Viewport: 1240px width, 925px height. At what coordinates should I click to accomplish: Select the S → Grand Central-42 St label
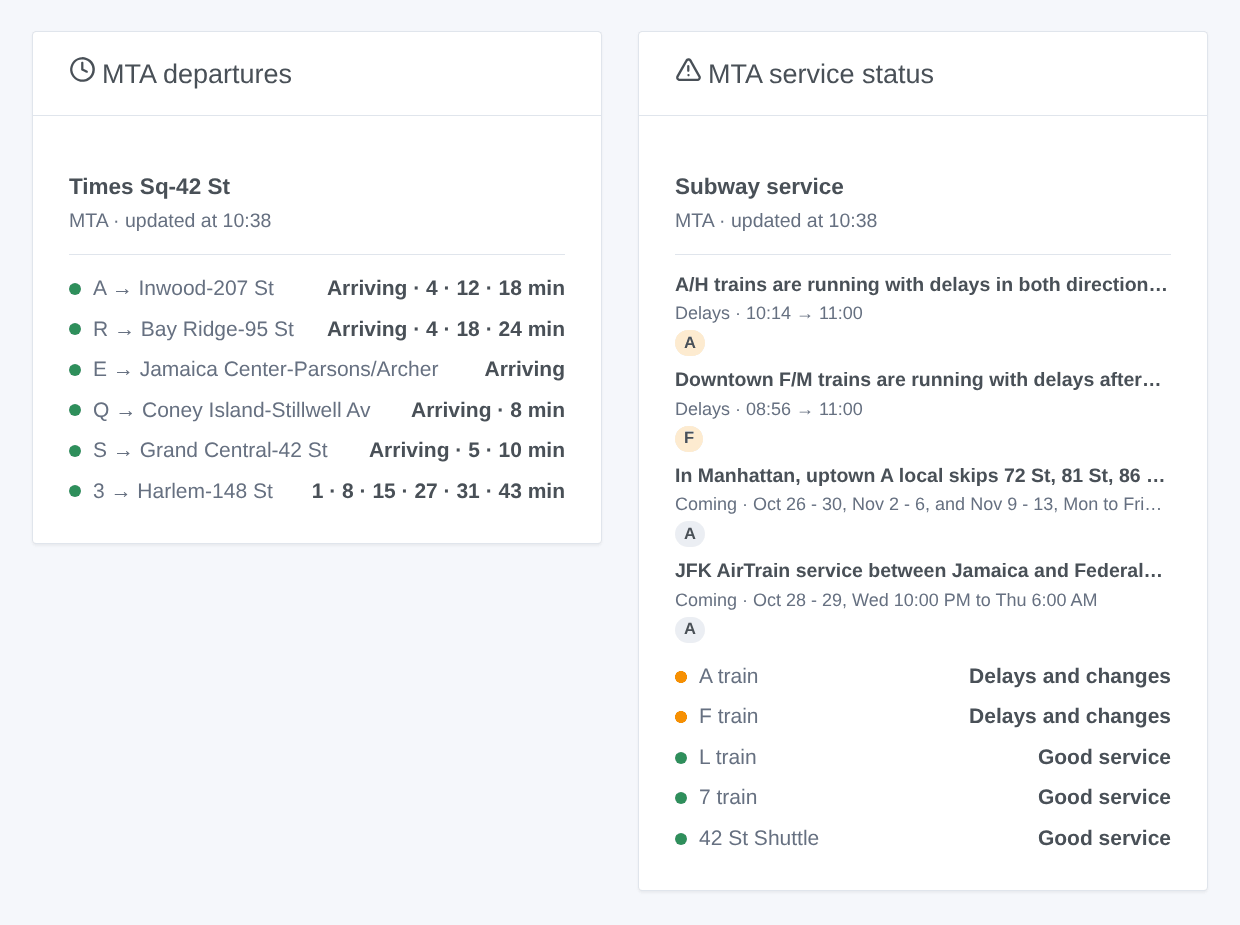pos(210,451)
